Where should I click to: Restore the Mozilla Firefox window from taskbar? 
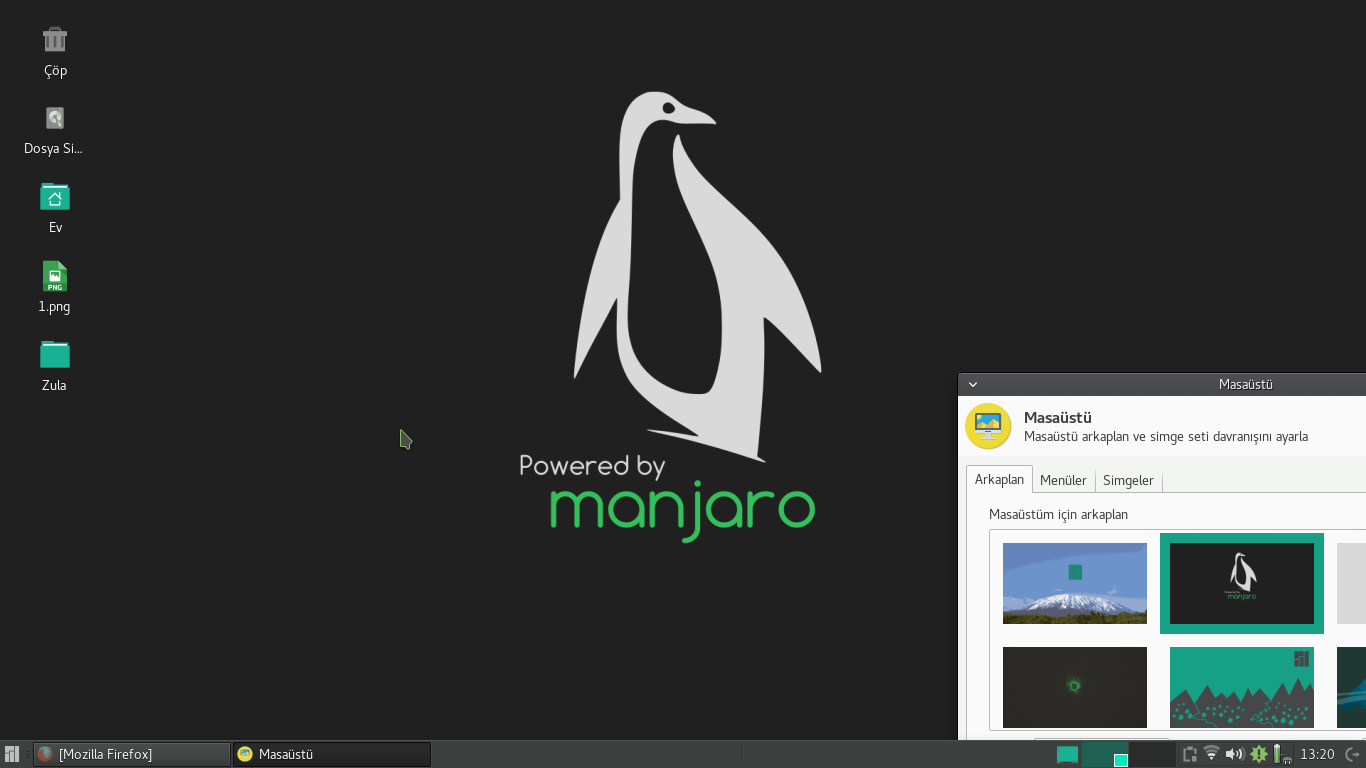(x=132, y=754)
